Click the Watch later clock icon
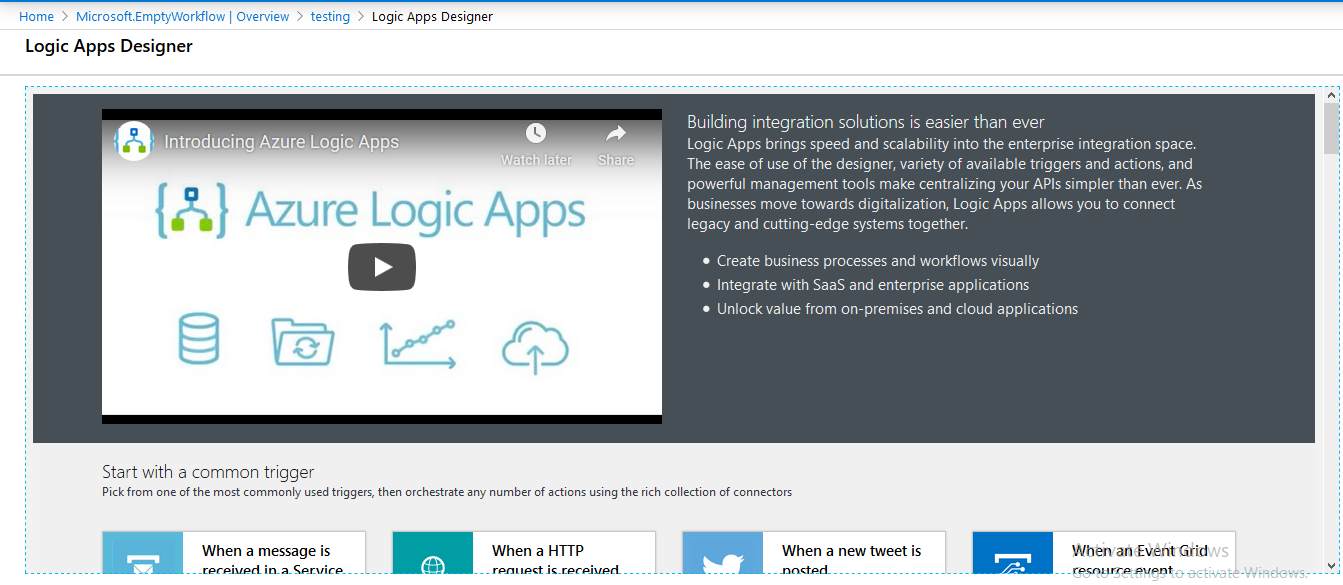 536,133
